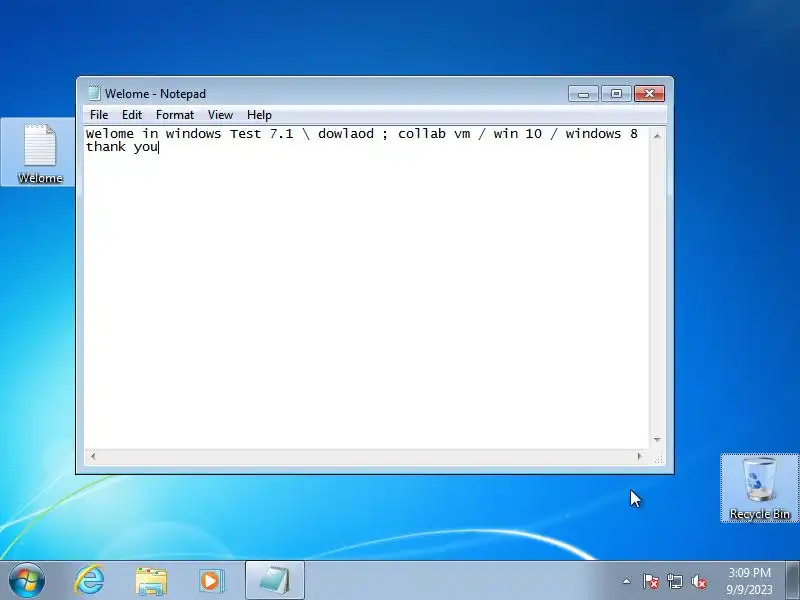Click the Notepad taskbar button
This screenshot has width=800, height=600.
[275, 580]
